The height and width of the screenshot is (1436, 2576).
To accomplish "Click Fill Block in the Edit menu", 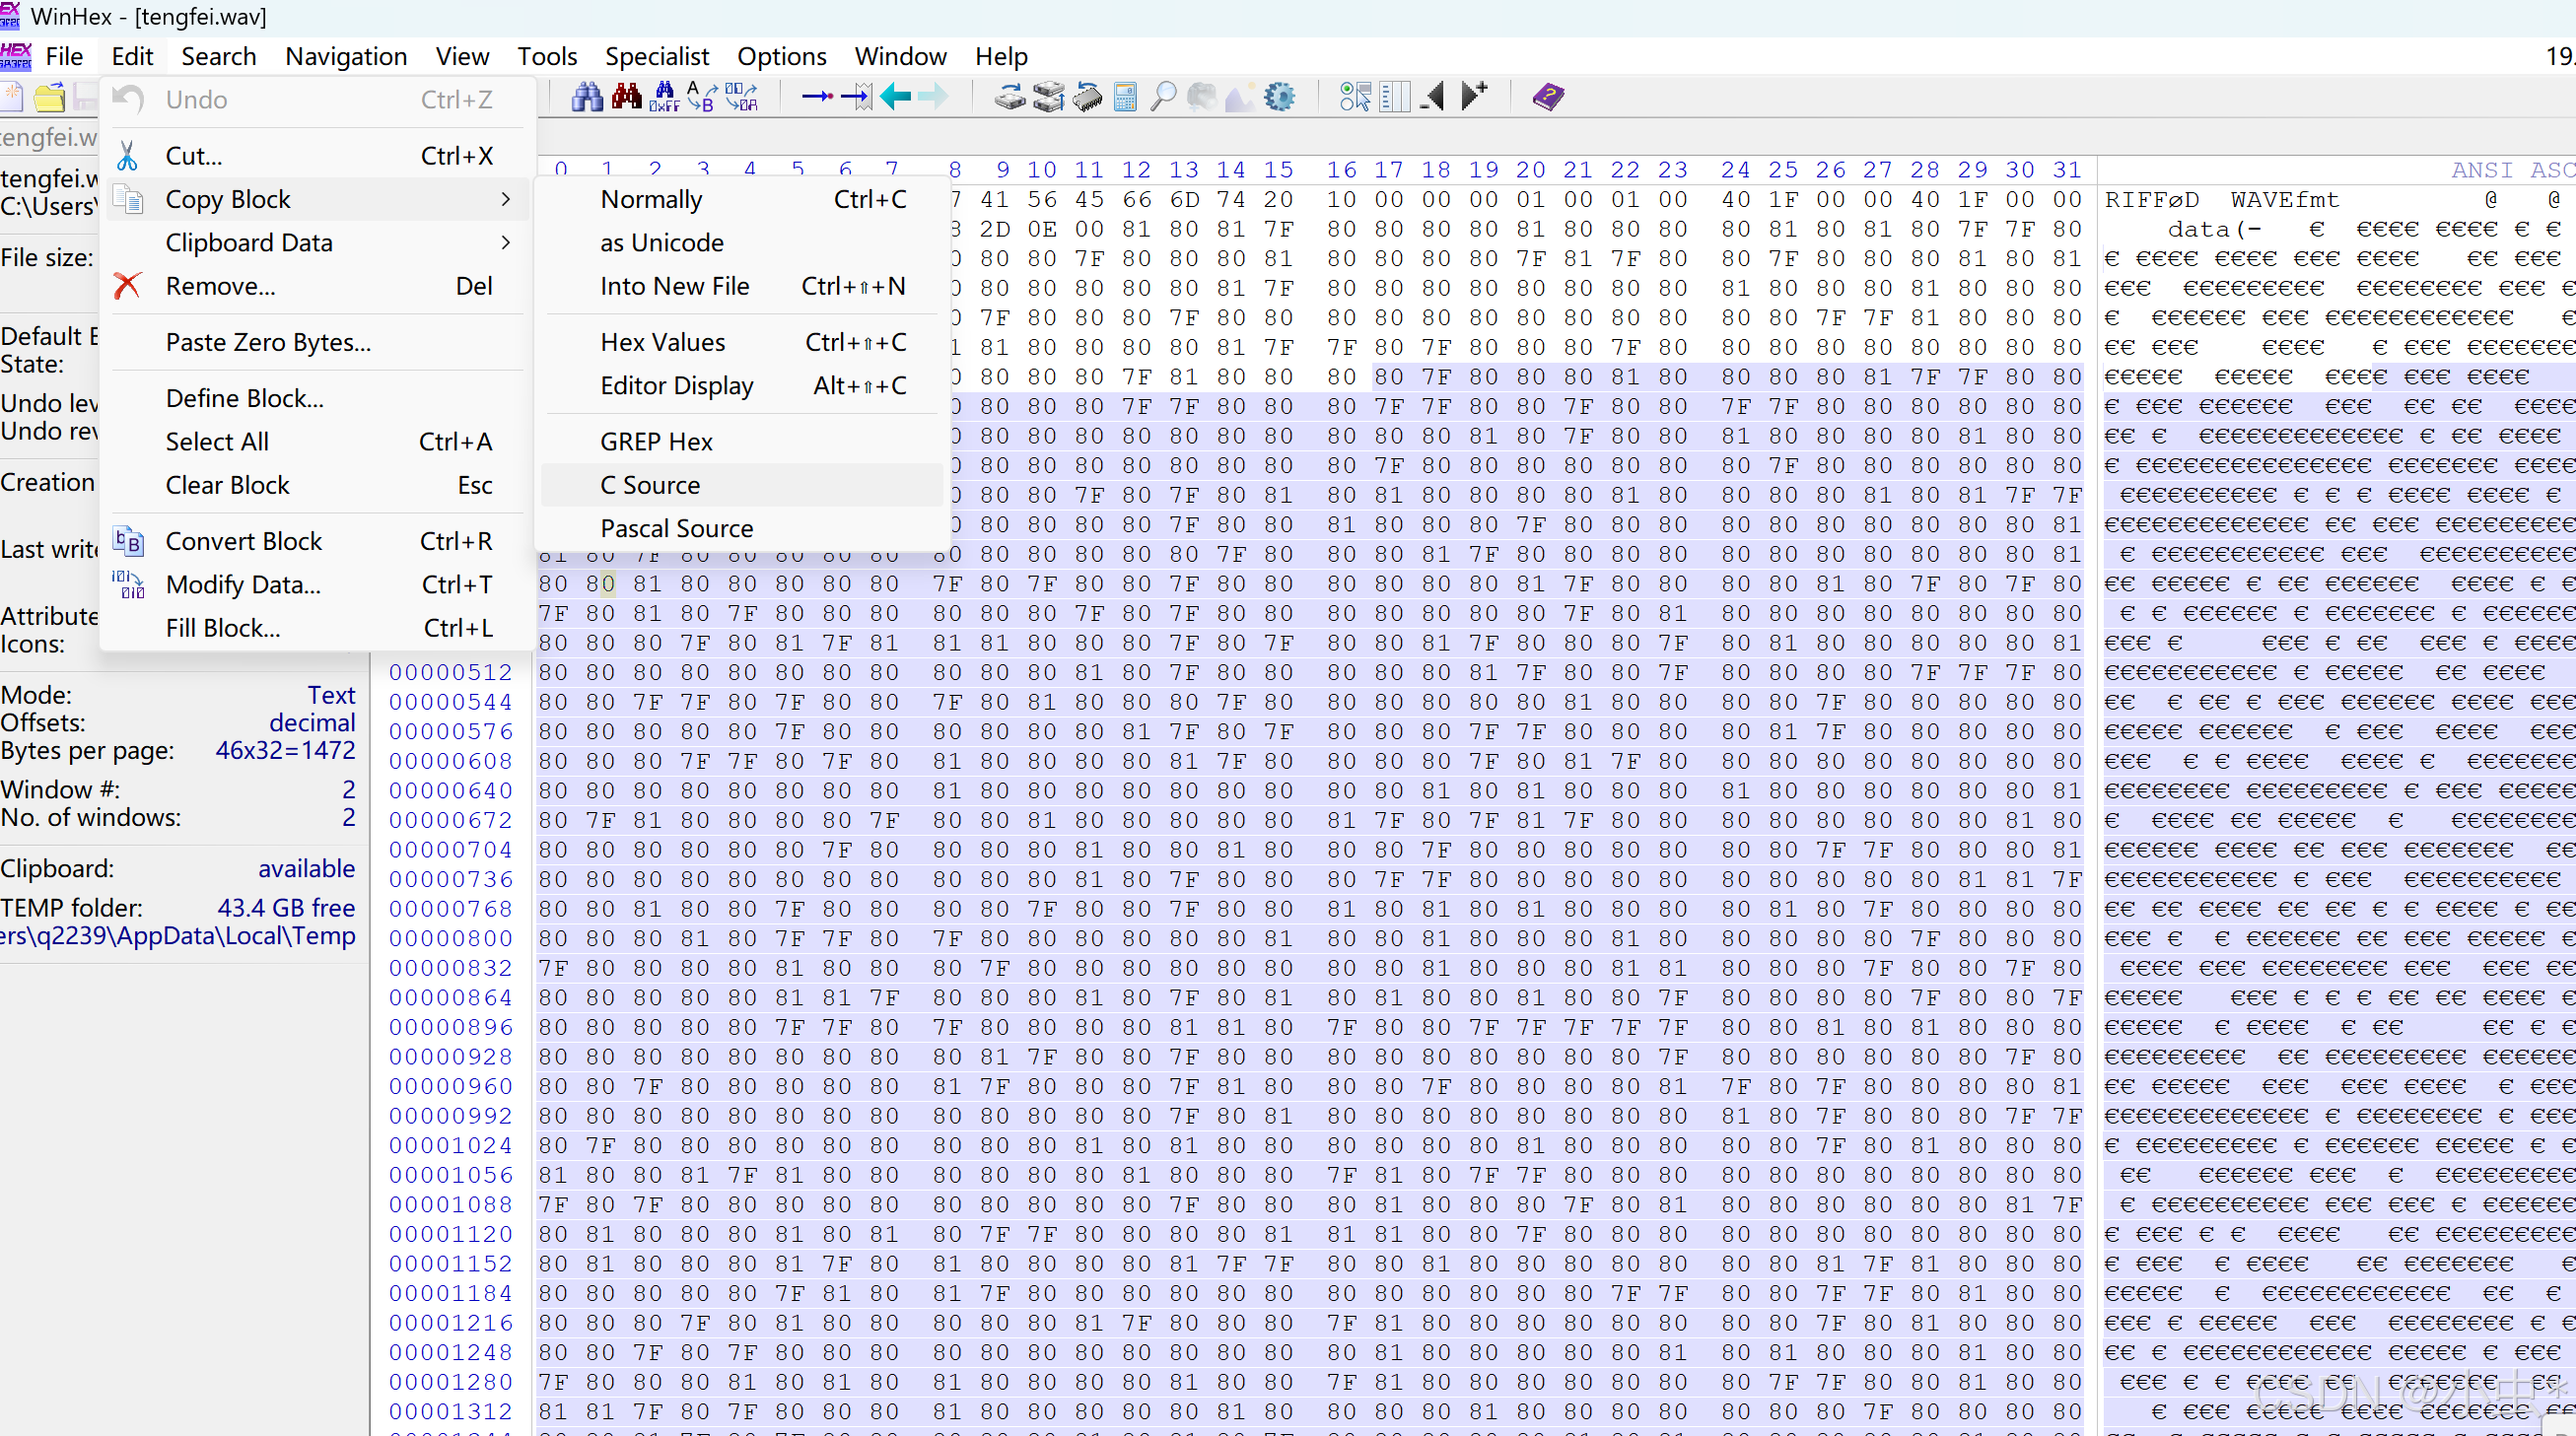I will (222, 628).
